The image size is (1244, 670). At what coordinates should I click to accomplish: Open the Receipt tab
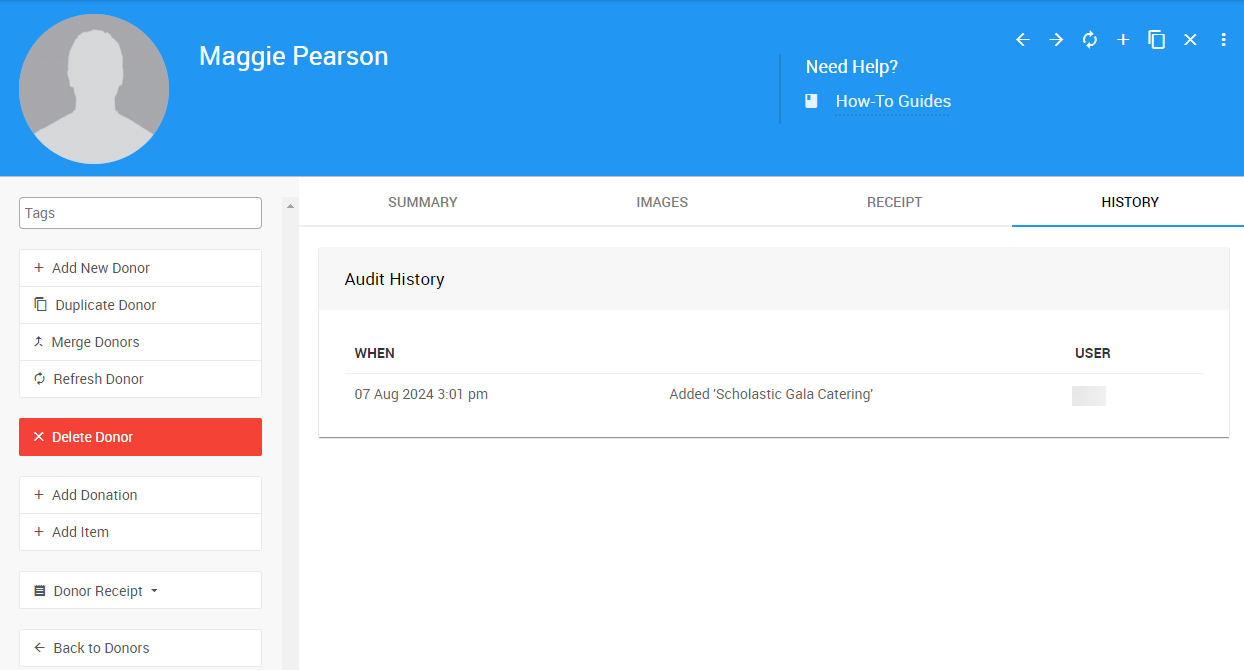(x=894, y=202)
